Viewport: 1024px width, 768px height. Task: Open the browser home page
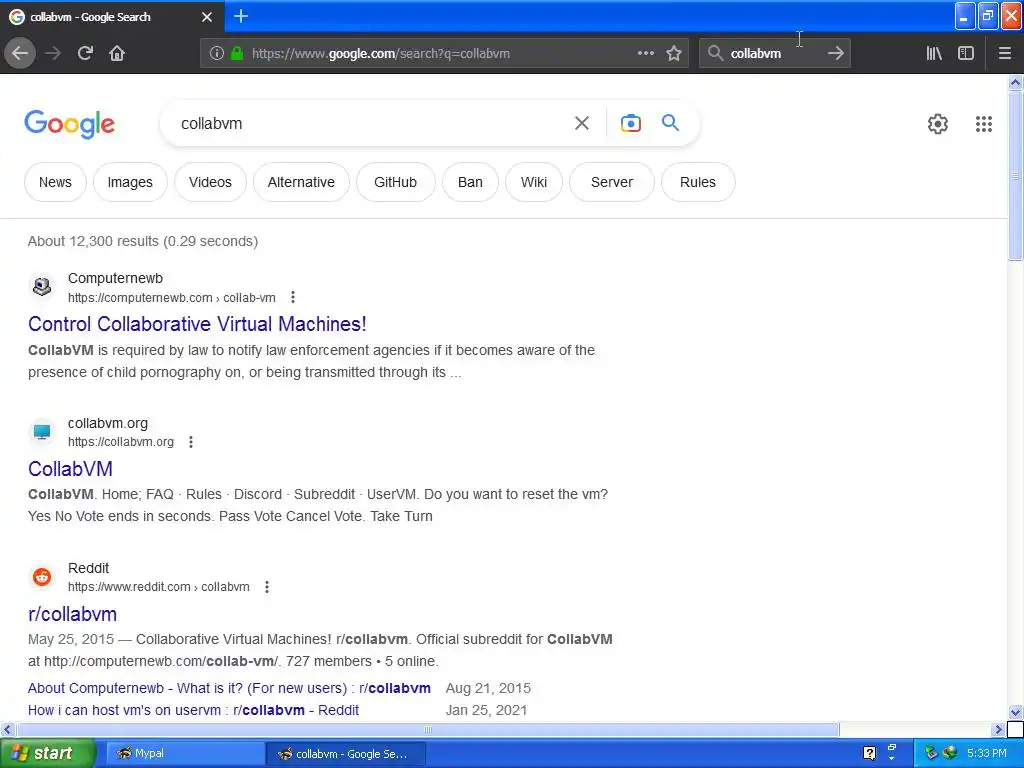117,53
